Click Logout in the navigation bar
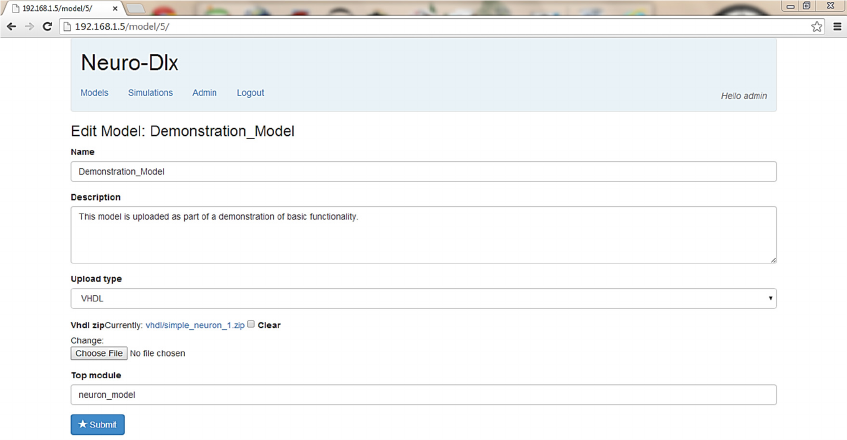Screen dimensions: 847x440 coord(250,93)
